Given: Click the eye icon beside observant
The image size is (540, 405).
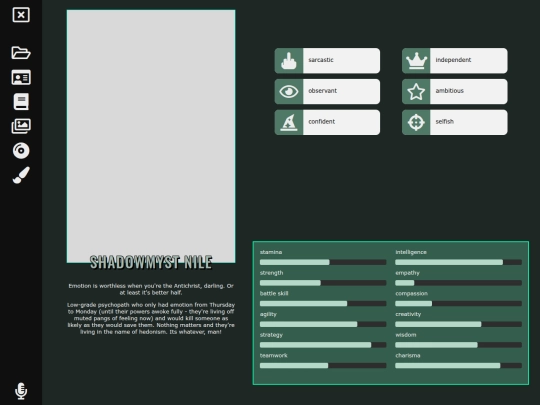Looking at the screenshot, I should 289,92.
